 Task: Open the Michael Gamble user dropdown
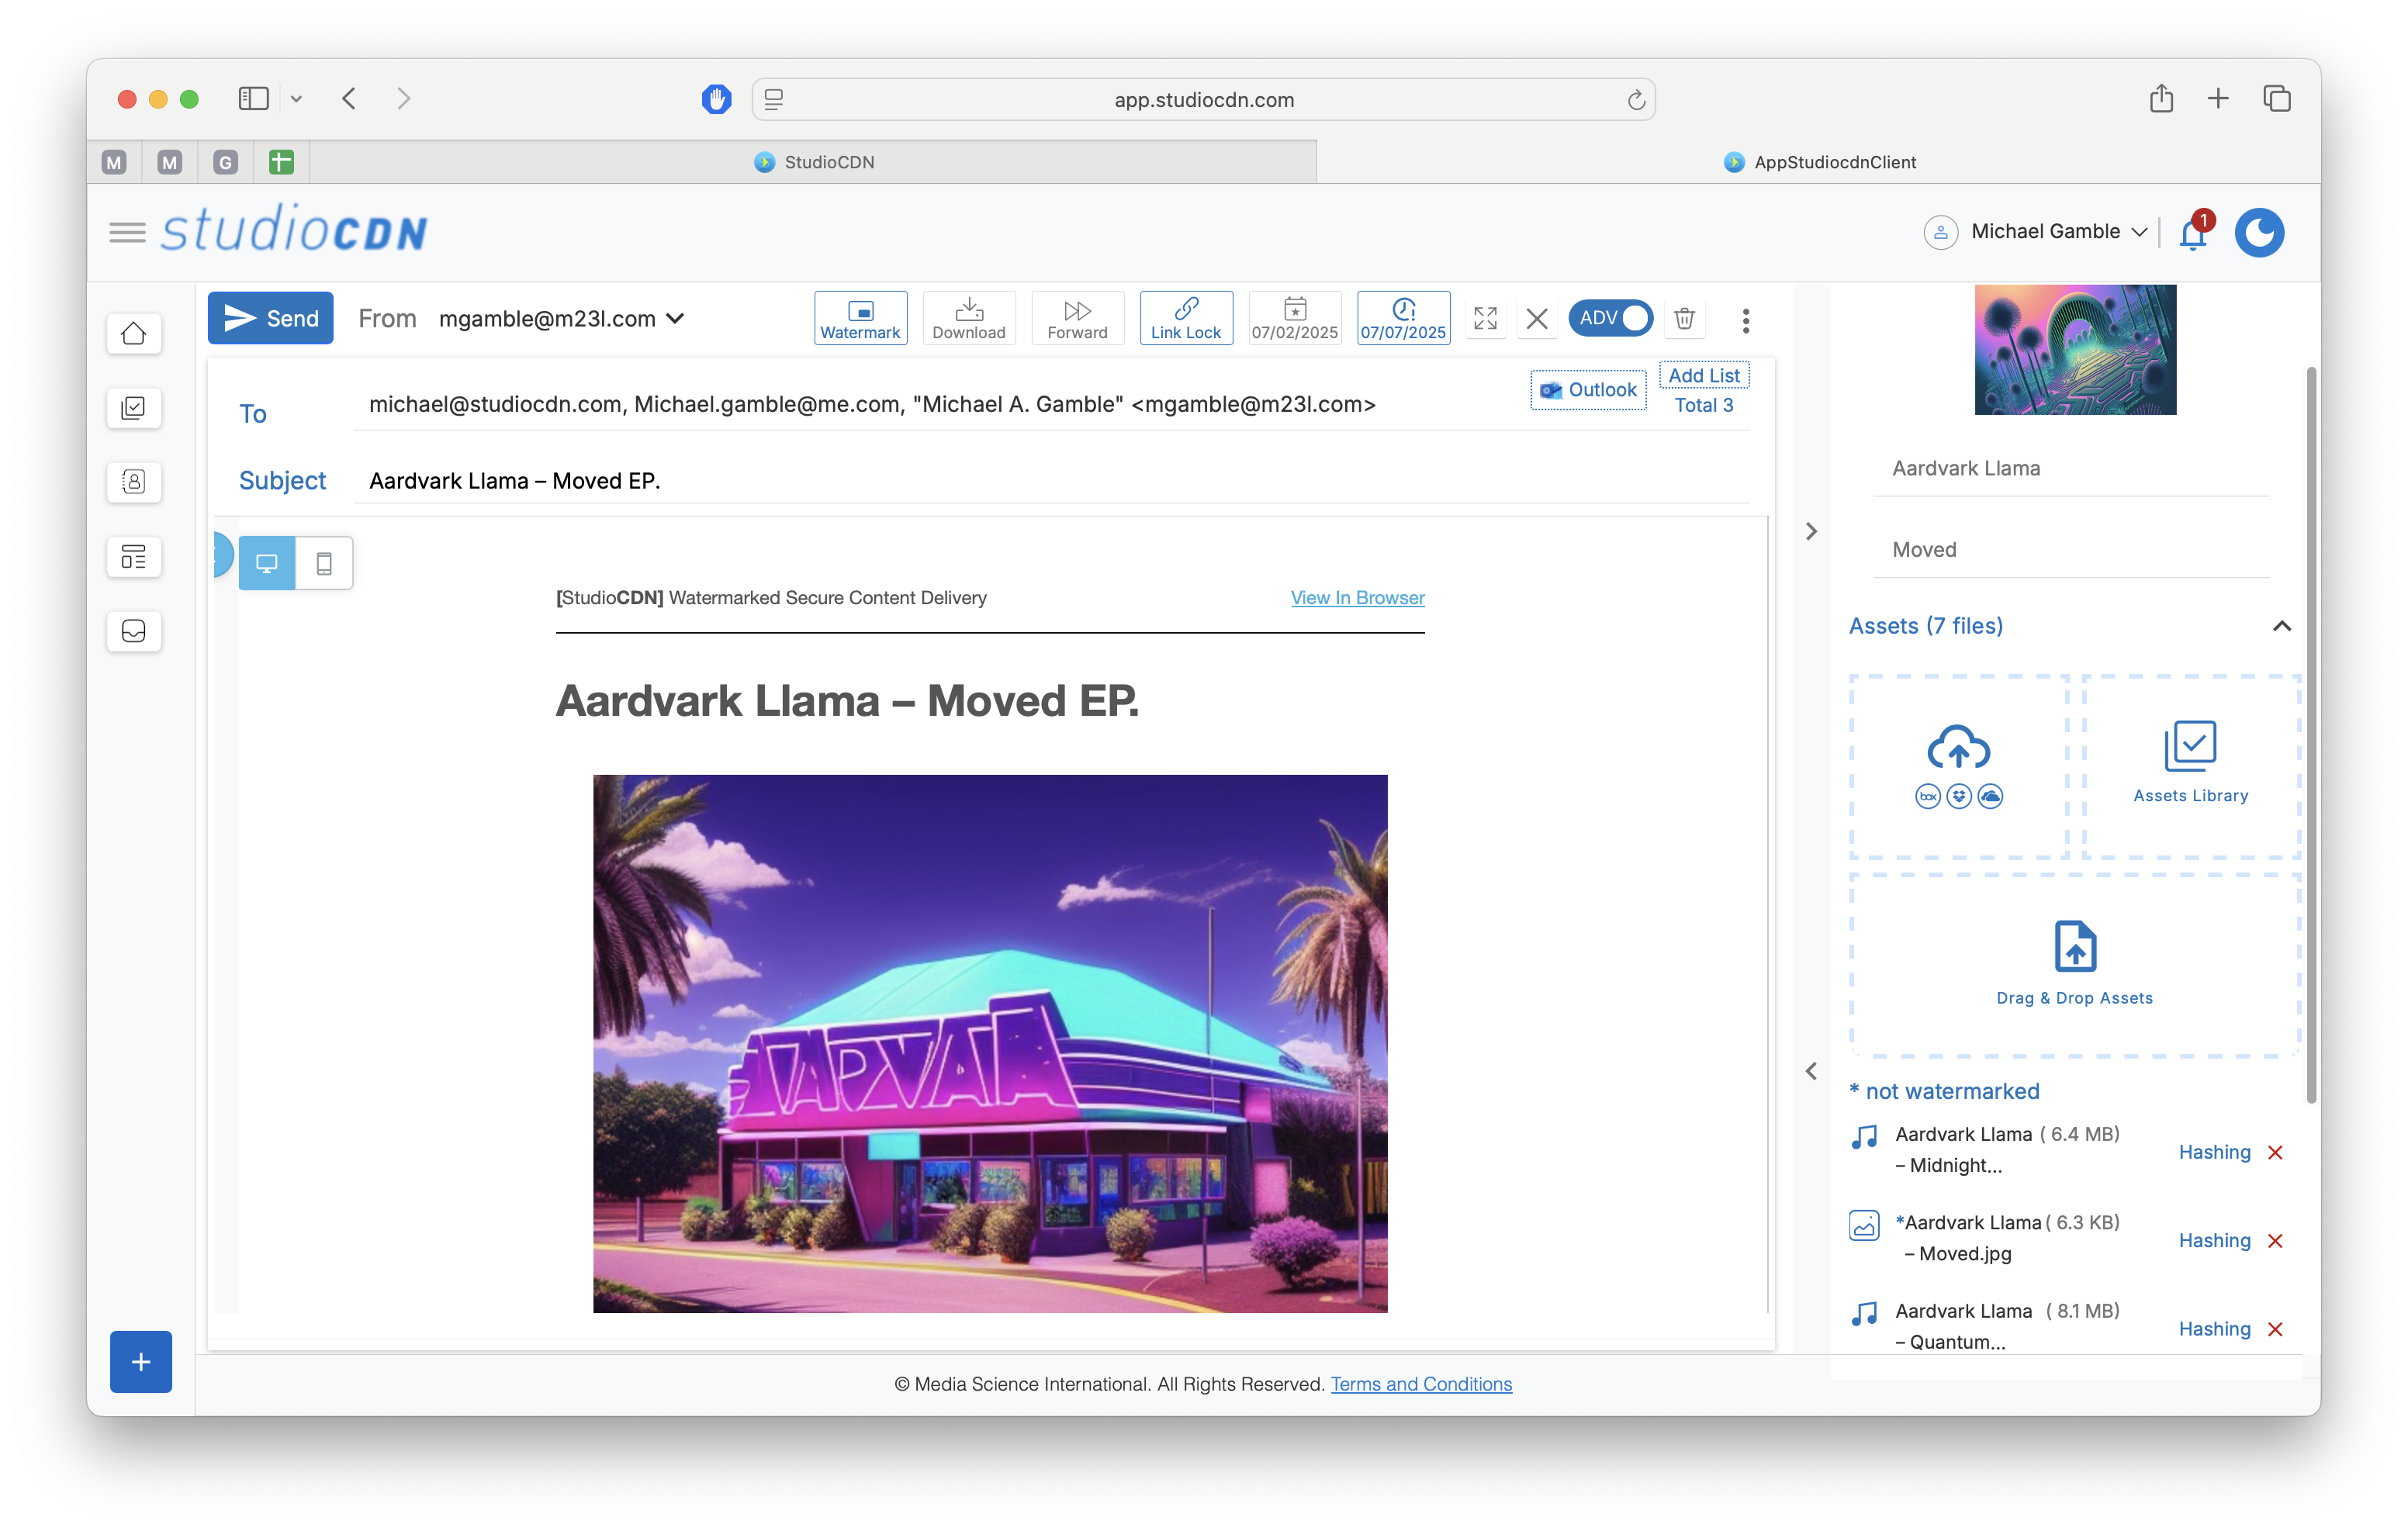tap(2036, 231)
